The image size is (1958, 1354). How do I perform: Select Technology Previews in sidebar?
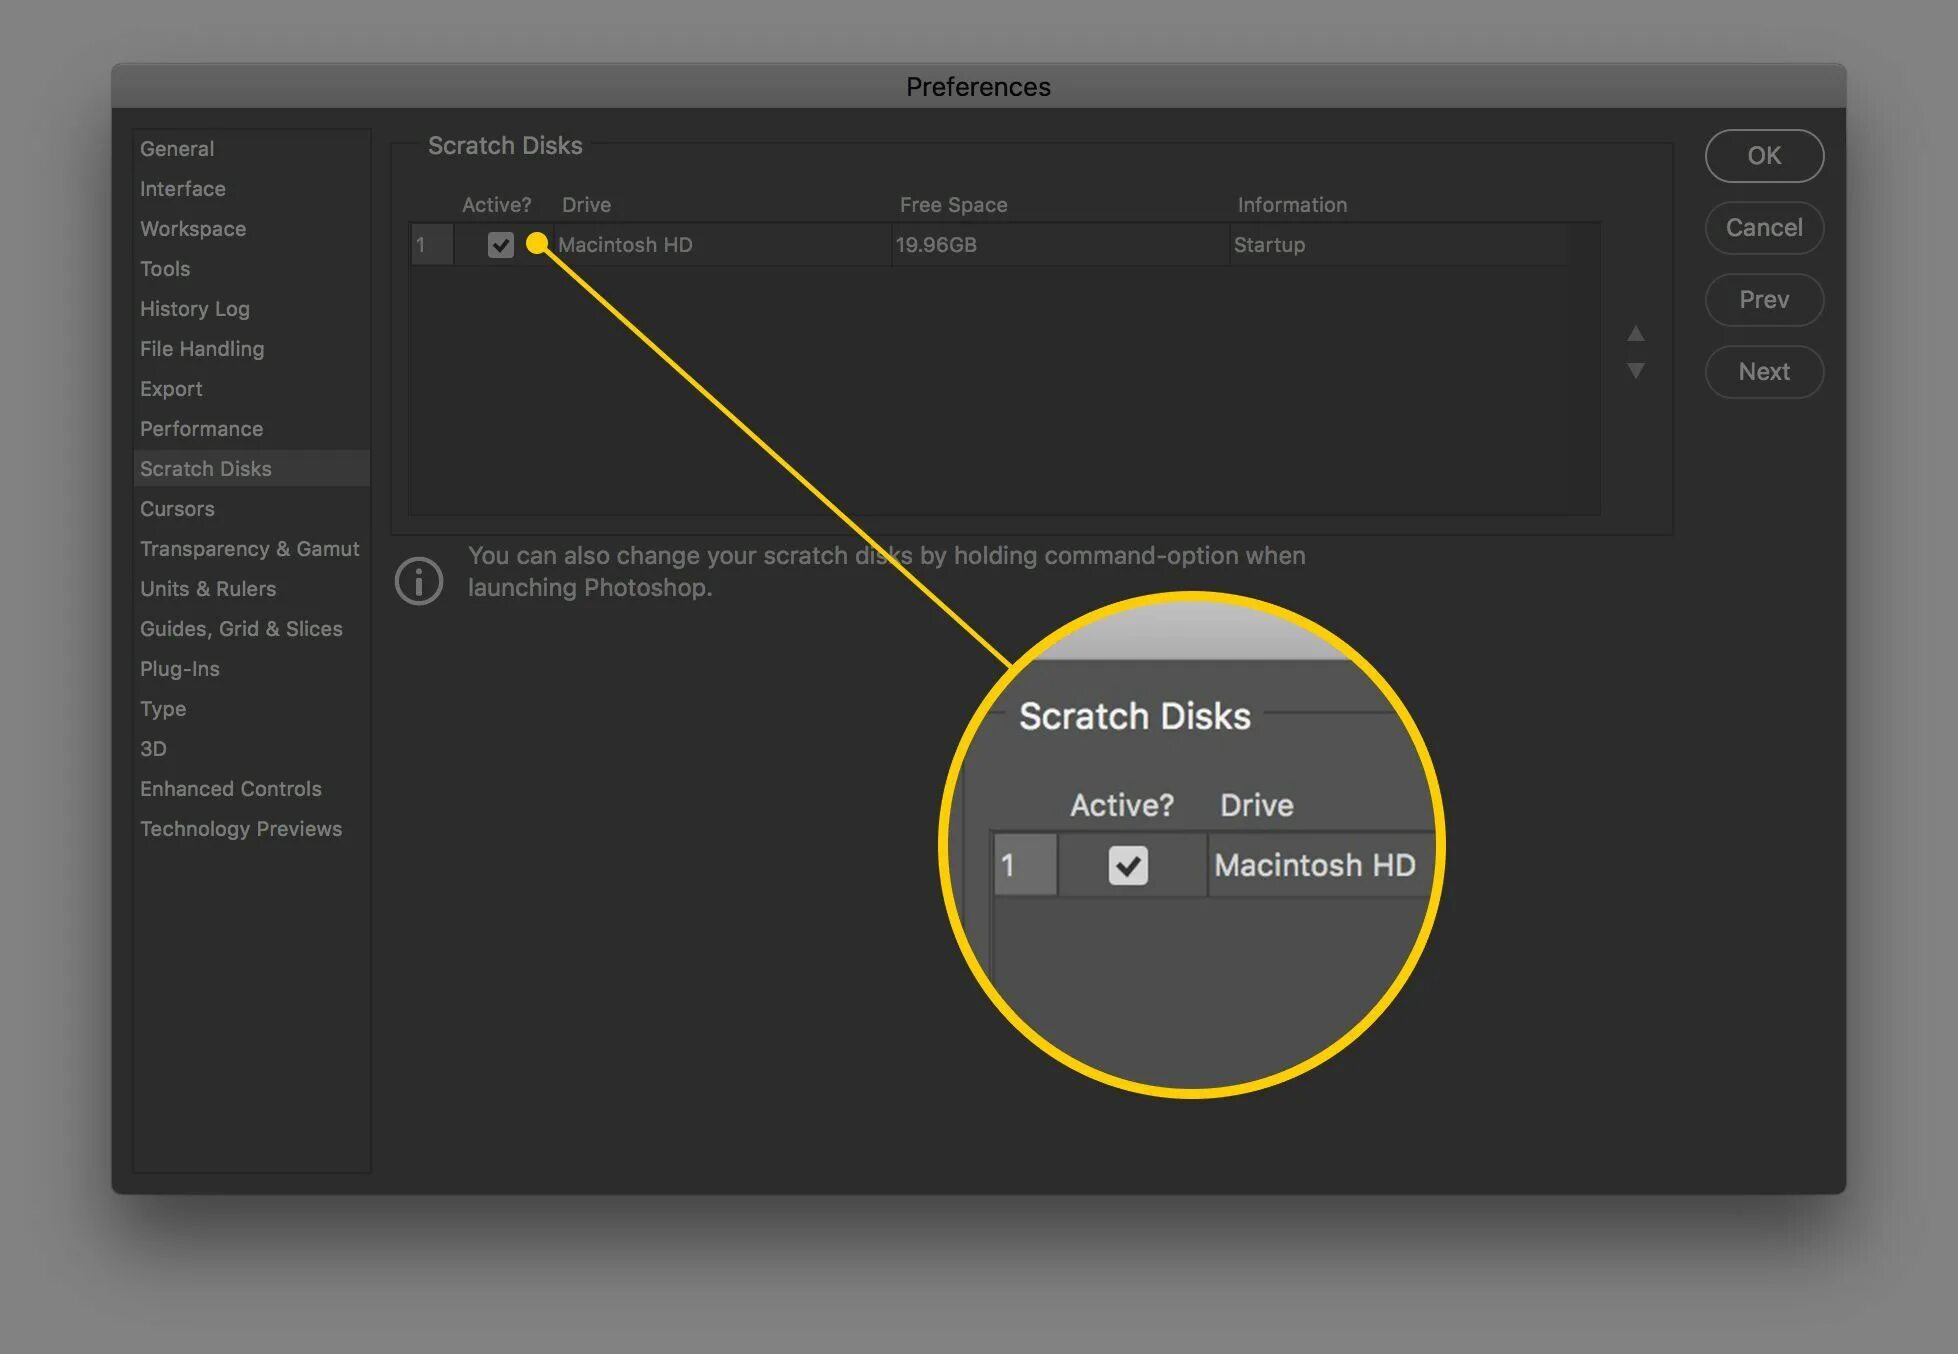coord(240,829)
